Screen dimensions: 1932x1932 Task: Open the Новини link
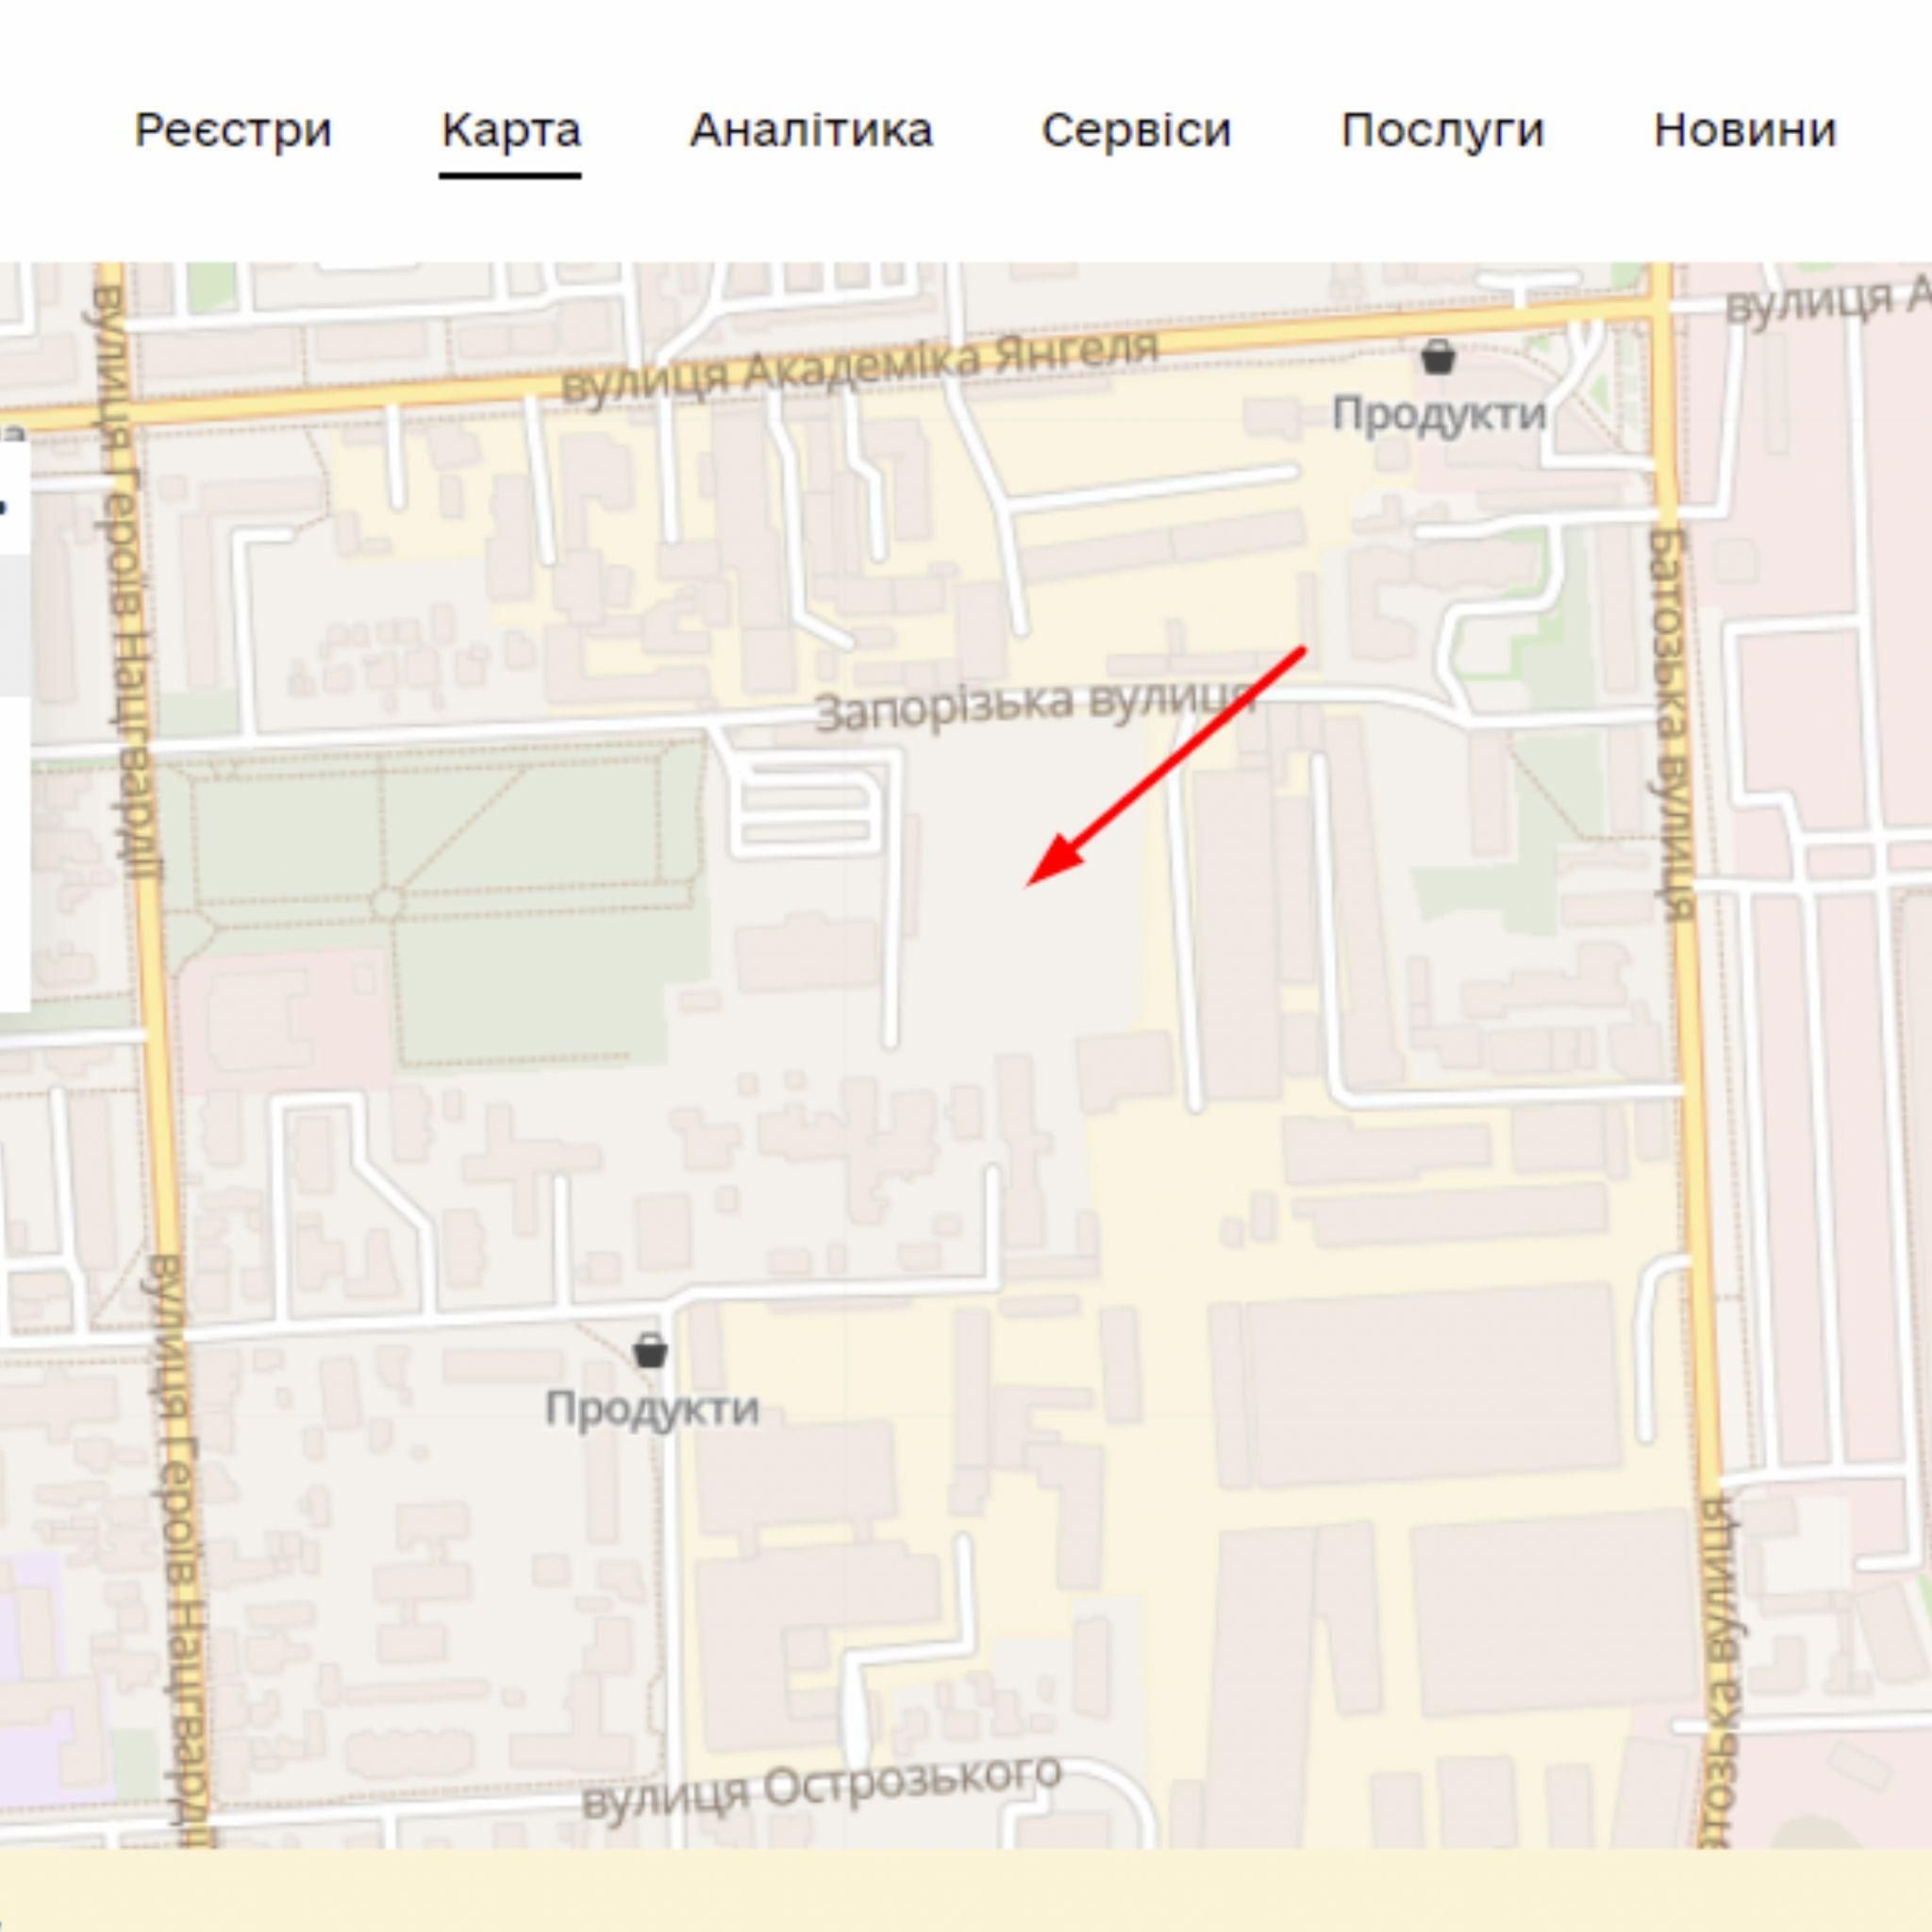[x=1745, y=130]
